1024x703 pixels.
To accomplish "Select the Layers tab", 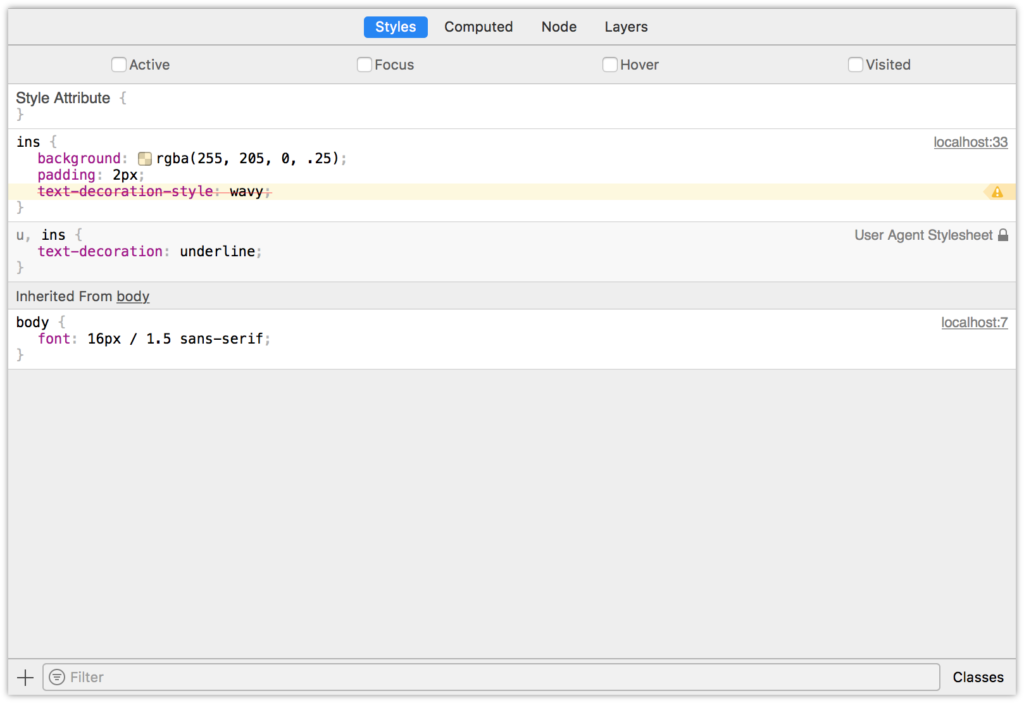I will point(626,27).
